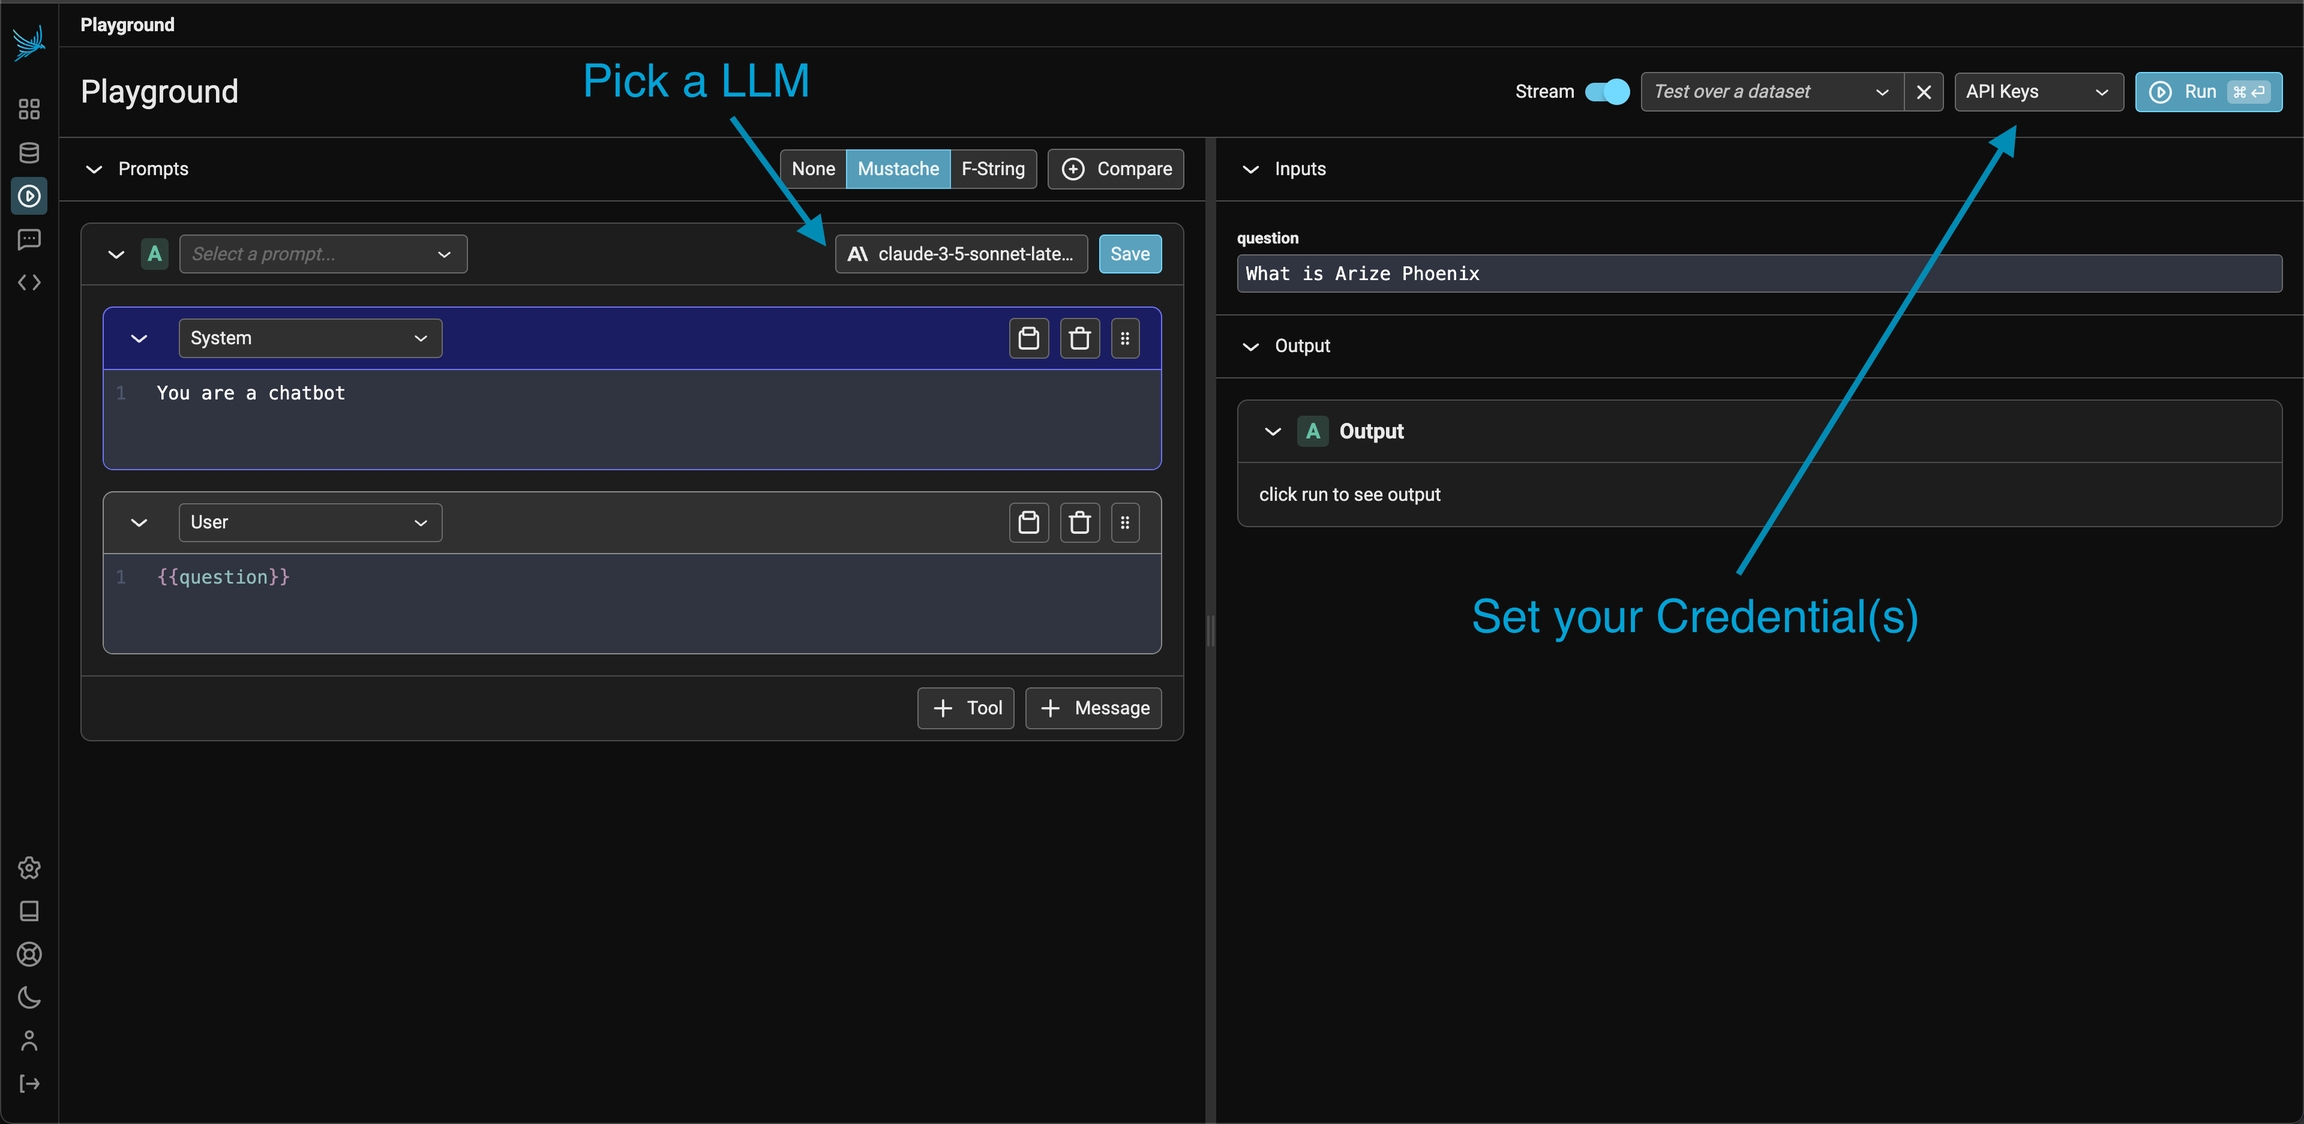Delete the System message with trash icon
This screenshot has width=2304, height=1124.
pos(1079,339)
